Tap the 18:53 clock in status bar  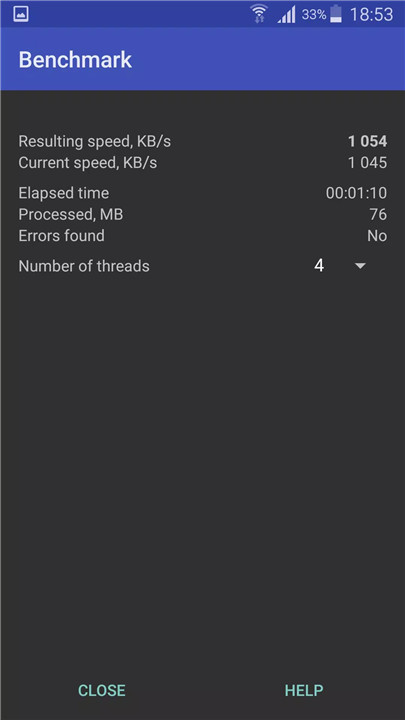tap(371, 14)
